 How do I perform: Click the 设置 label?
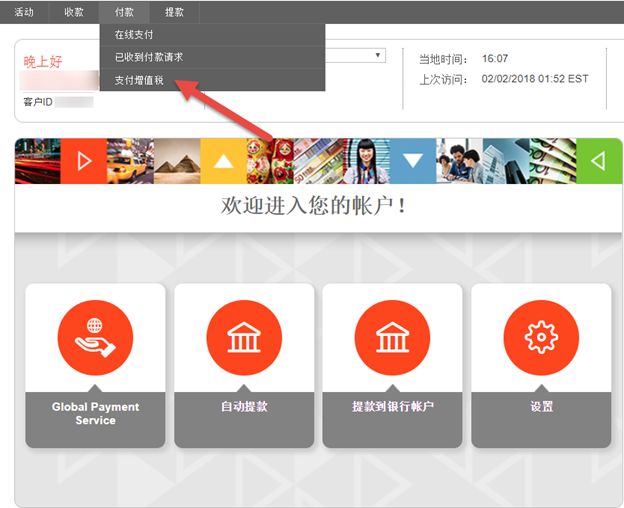[541, 407]
